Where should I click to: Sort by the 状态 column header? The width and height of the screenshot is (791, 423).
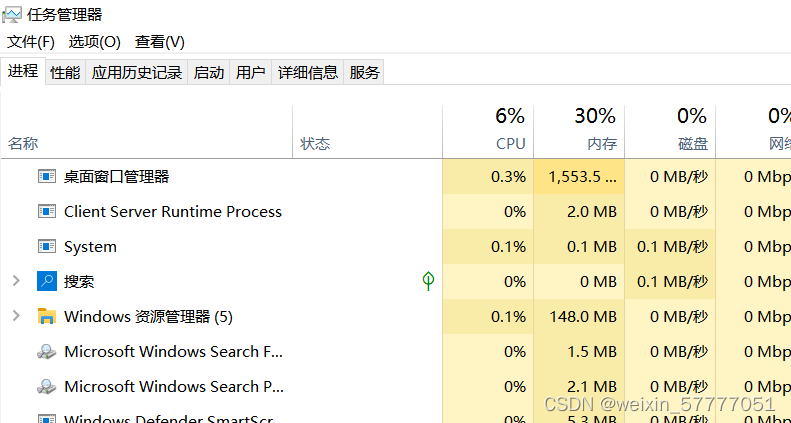click(x=368, y=132)
